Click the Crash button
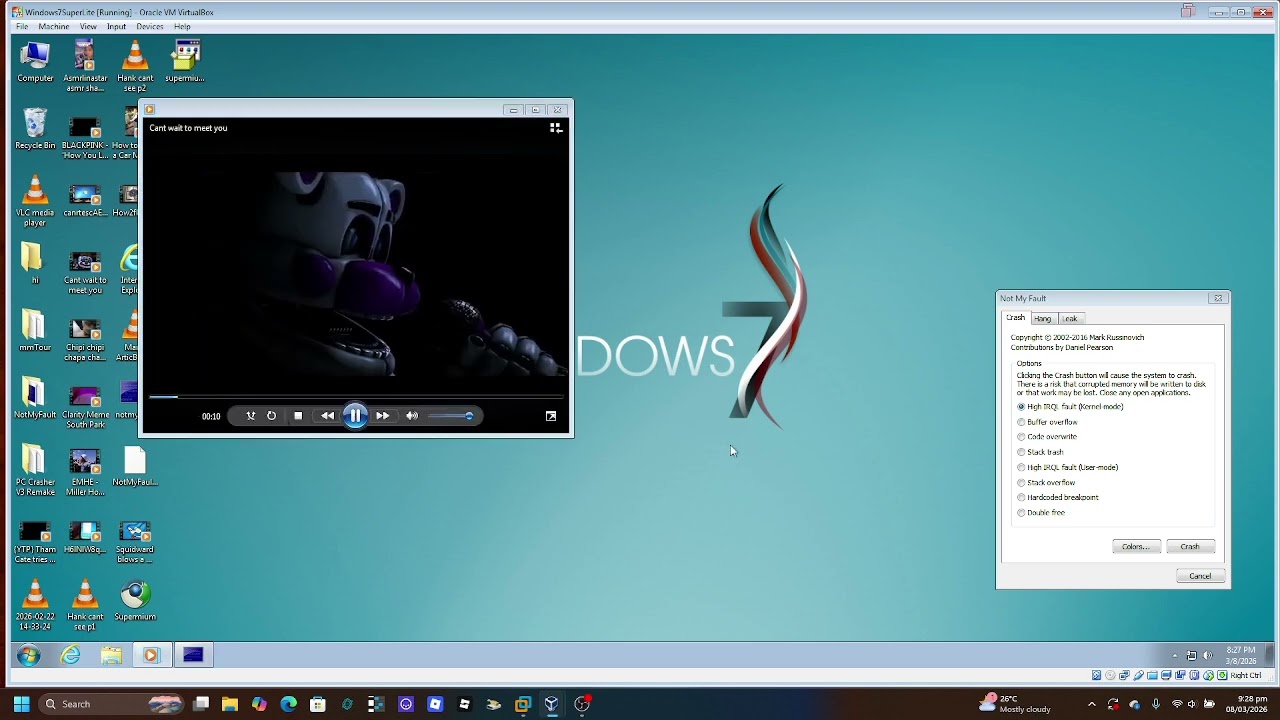This screenshot has width=1280, height=720. (1190, 547)
